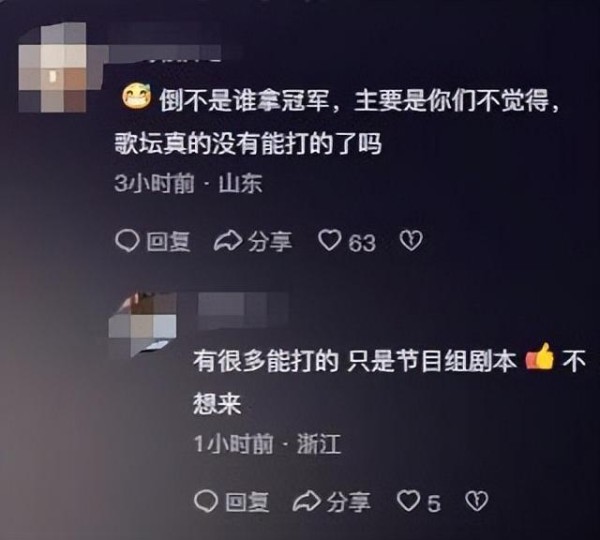Open the pixelated avatar of first commenter
The height and width of the screenshot is (540, 600).
coord(52,67)
